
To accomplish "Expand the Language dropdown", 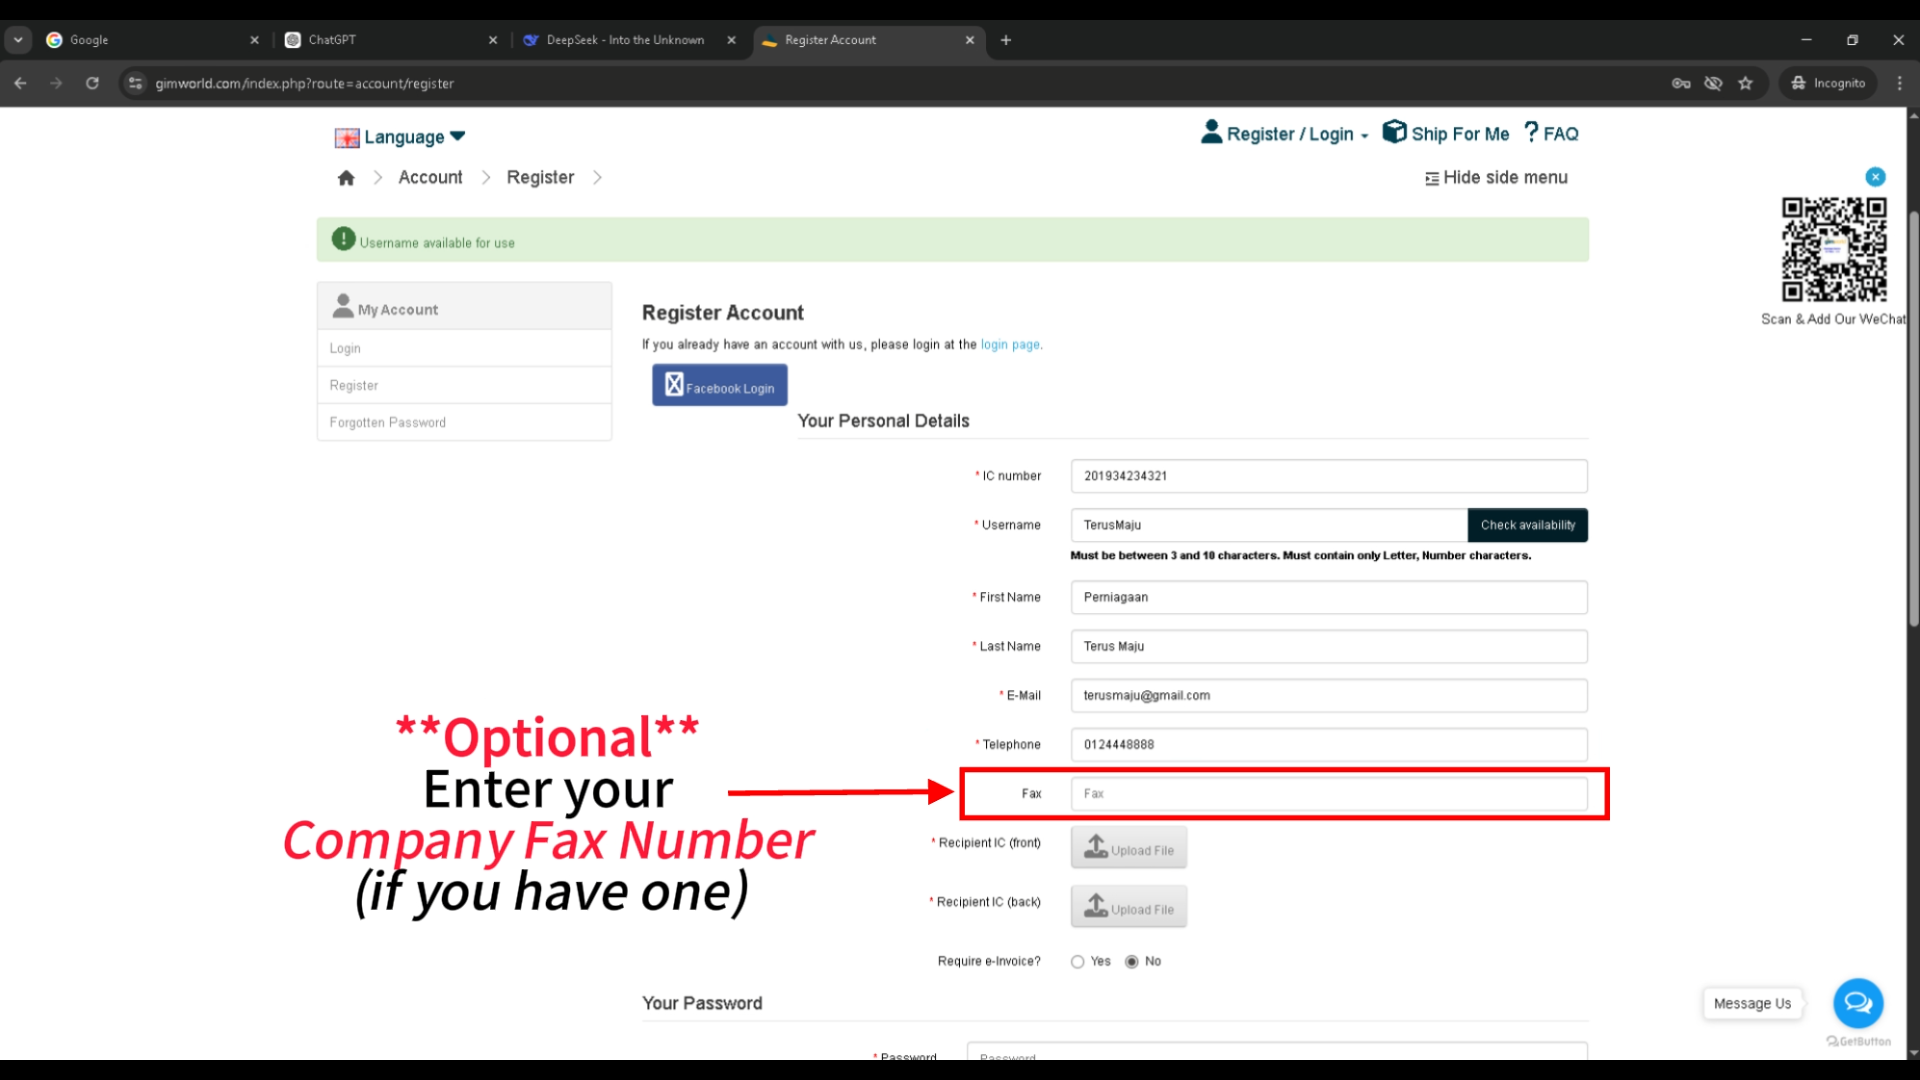I will click(x=400, y=137).
